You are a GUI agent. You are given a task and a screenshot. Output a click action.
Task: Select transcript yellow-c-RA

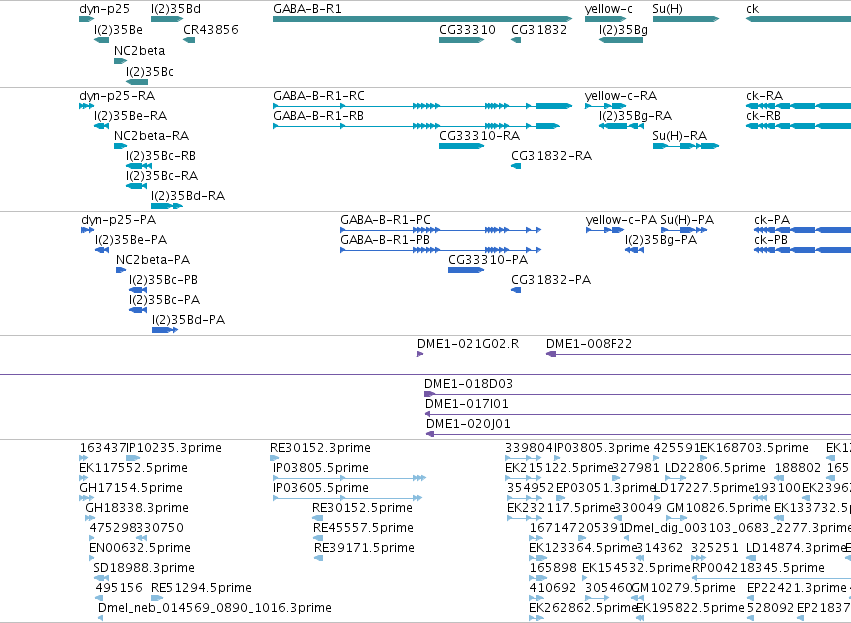coord(606,106)
